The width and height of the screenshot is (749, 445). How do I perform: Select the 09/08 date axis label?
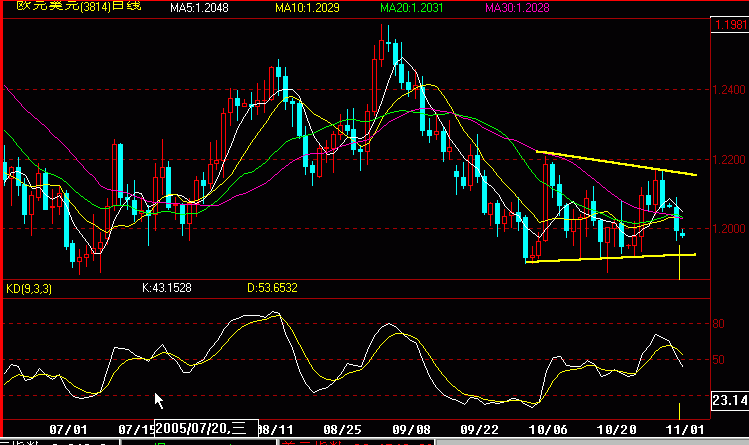(411, 429)
